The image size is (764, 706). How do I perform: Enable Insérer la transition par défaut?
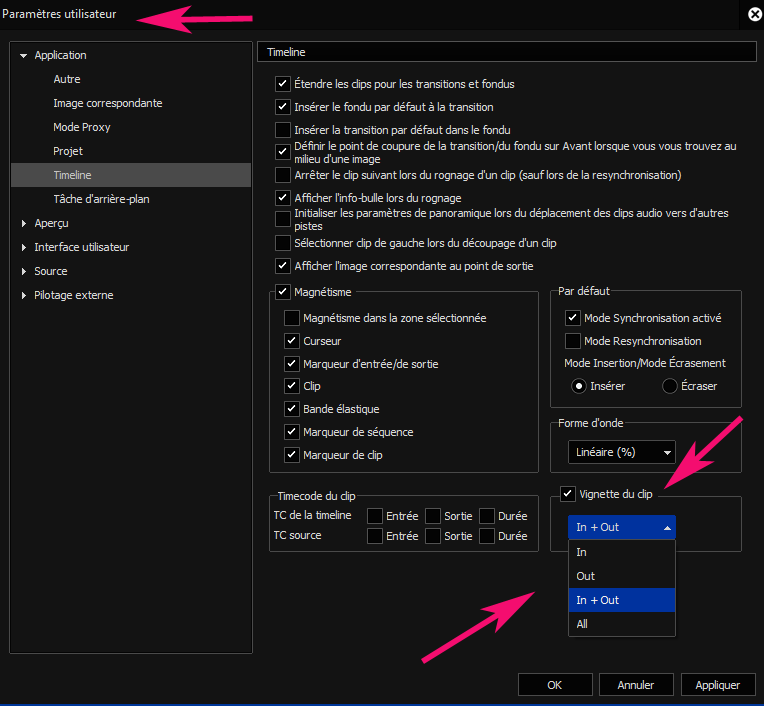283,130
